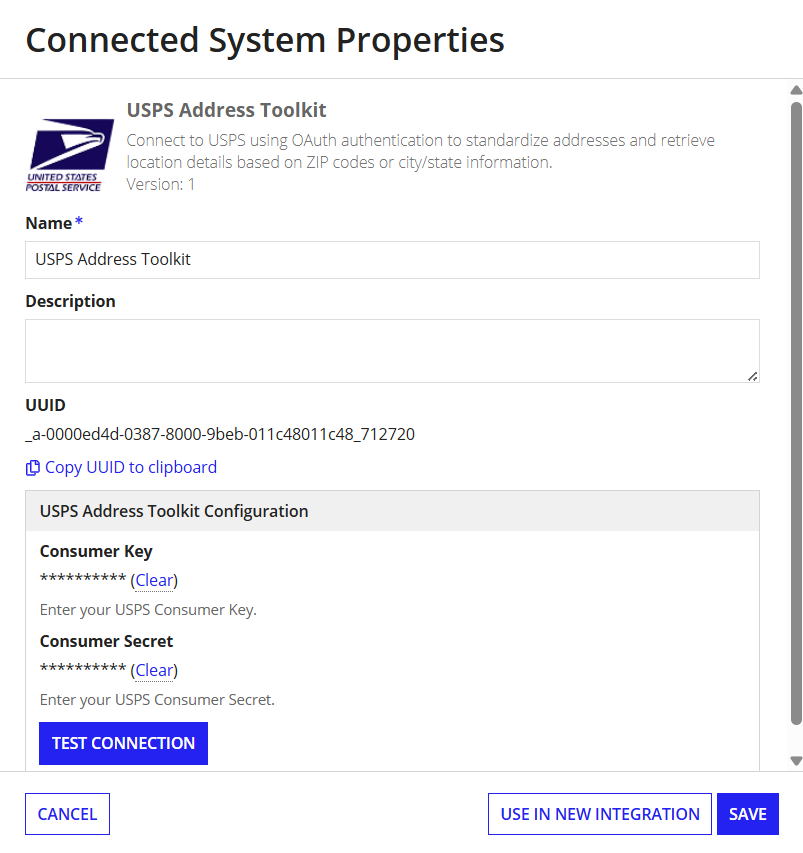Viewport: 803px width, 853px height.
Task: Click the scrollbar down arrow
Action: (796, 761)
